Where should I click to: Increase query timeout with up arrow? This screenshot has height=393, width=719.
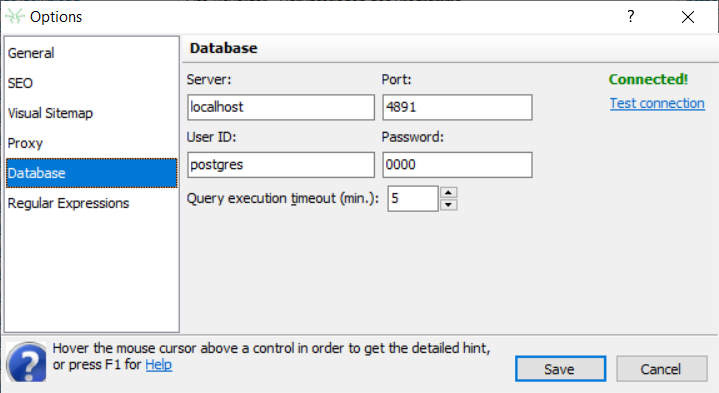click(x=448, y=193)
